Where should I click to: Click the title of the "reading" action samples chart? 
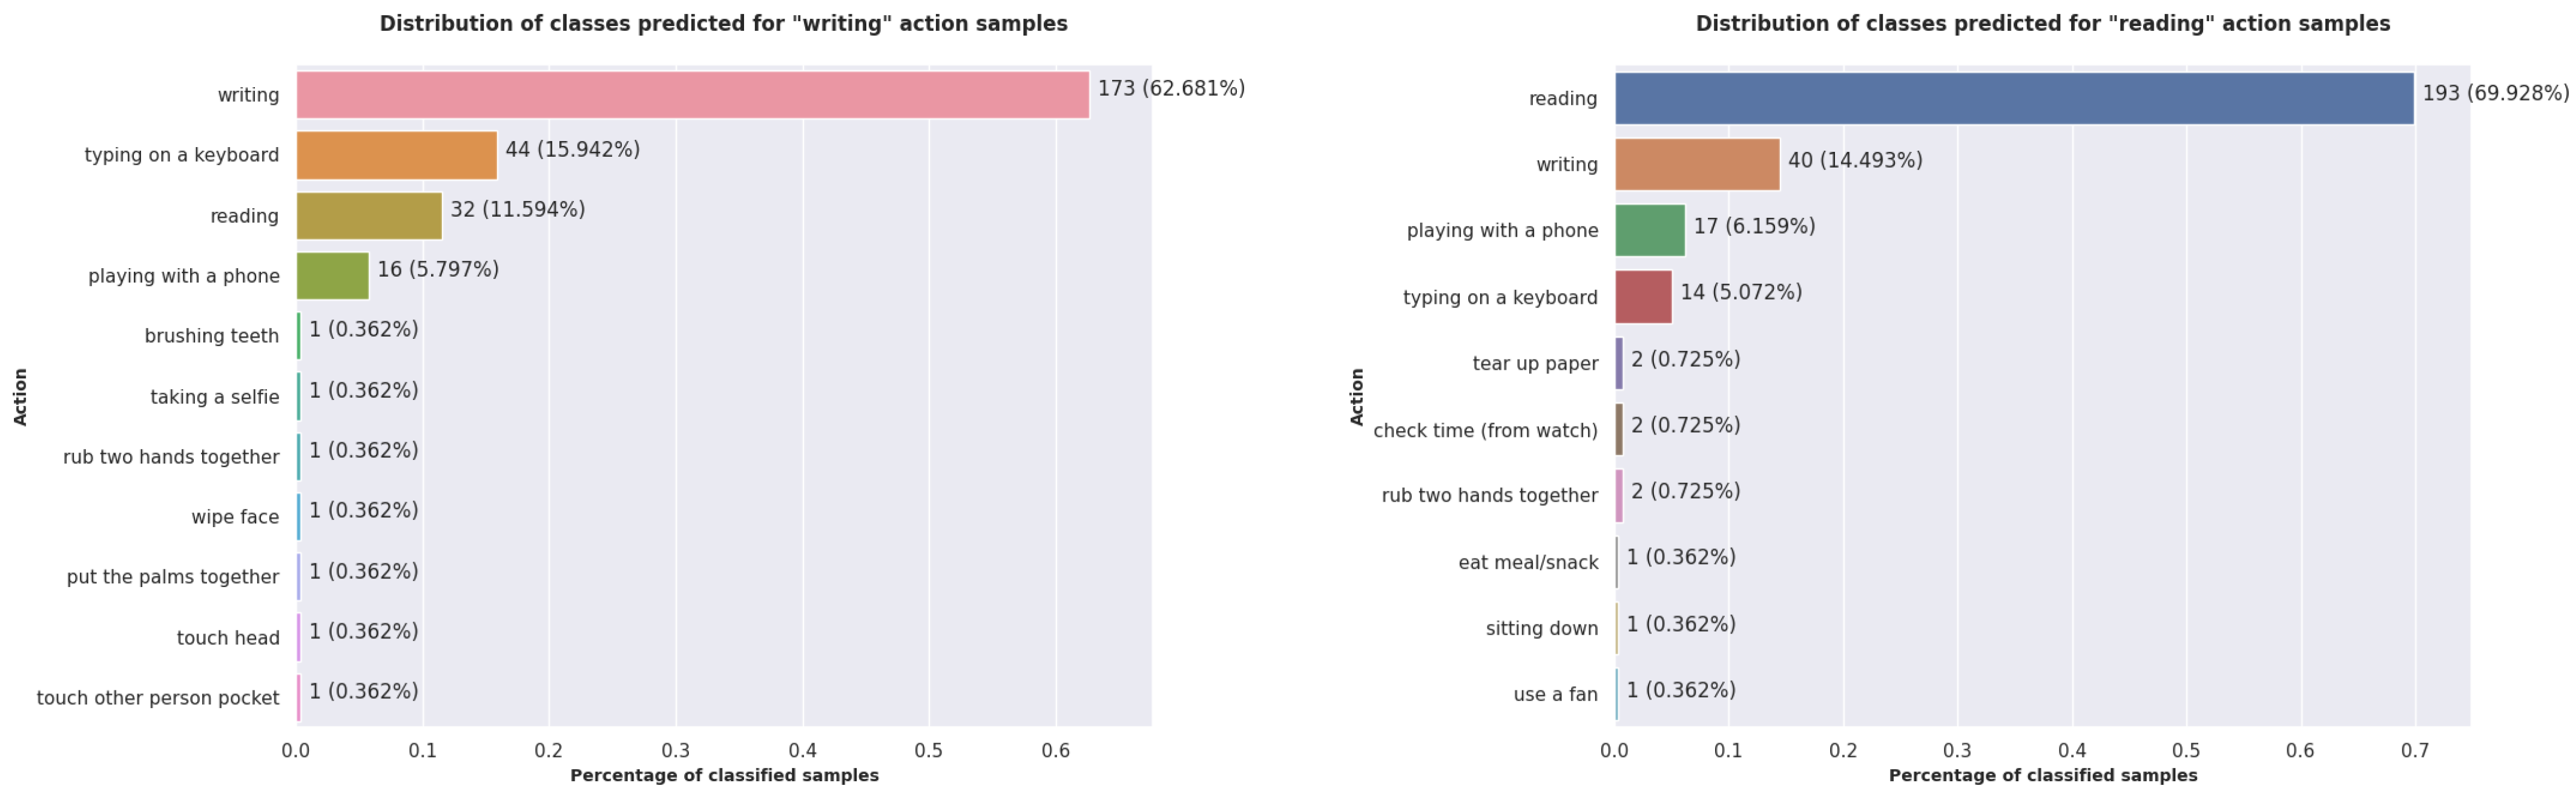pos(2042,23)
